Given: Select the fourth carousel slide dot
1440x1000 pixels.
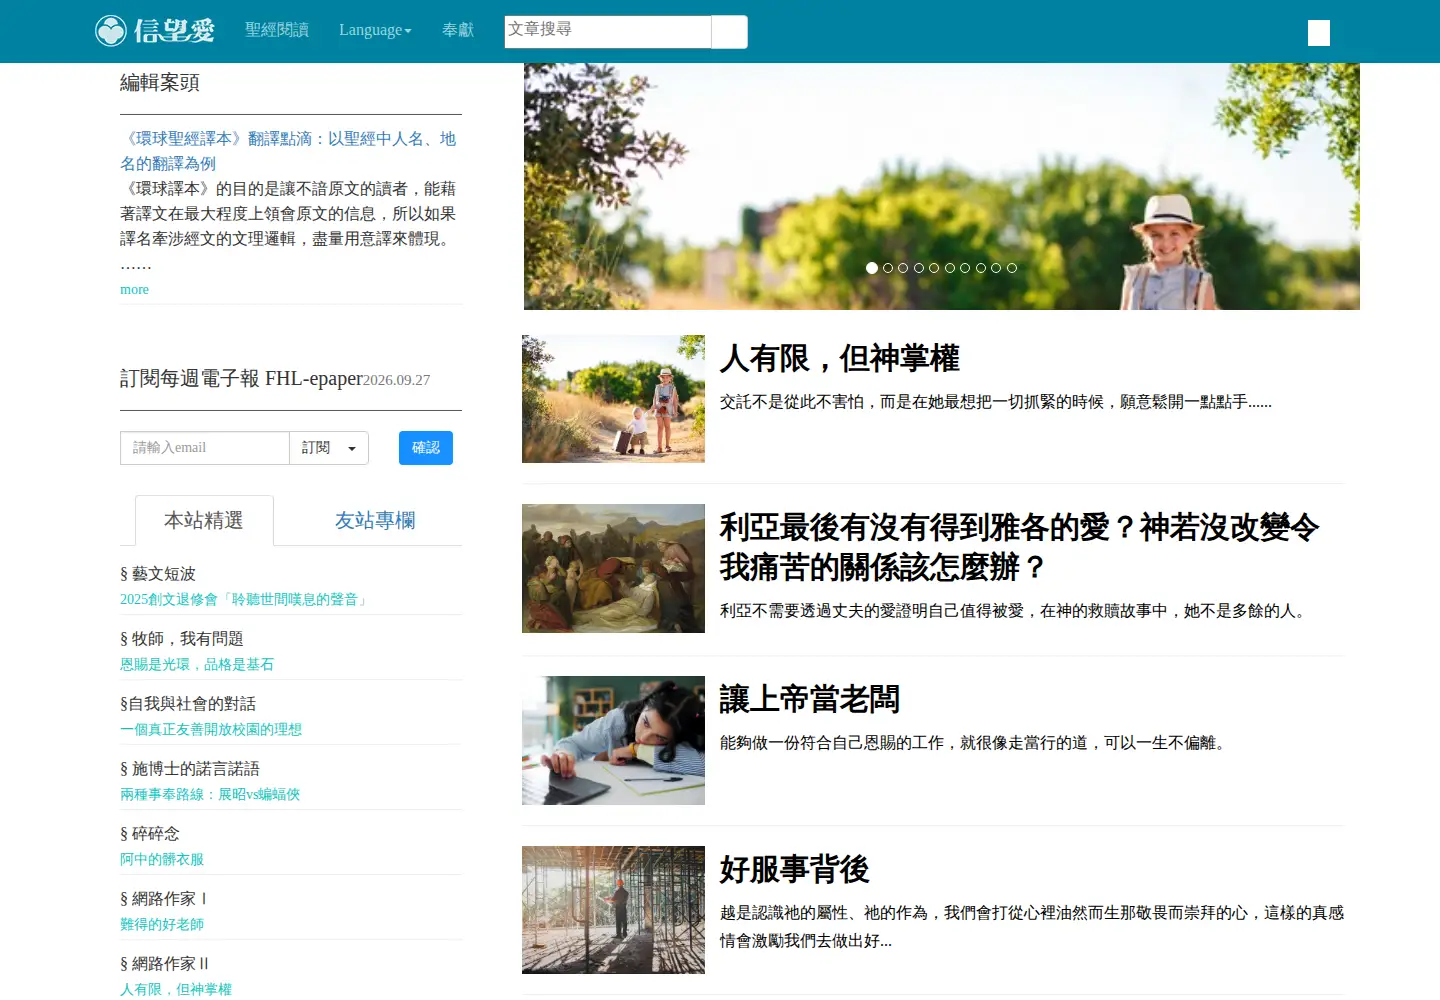Looking at the screenshot, I should (919, 268).
